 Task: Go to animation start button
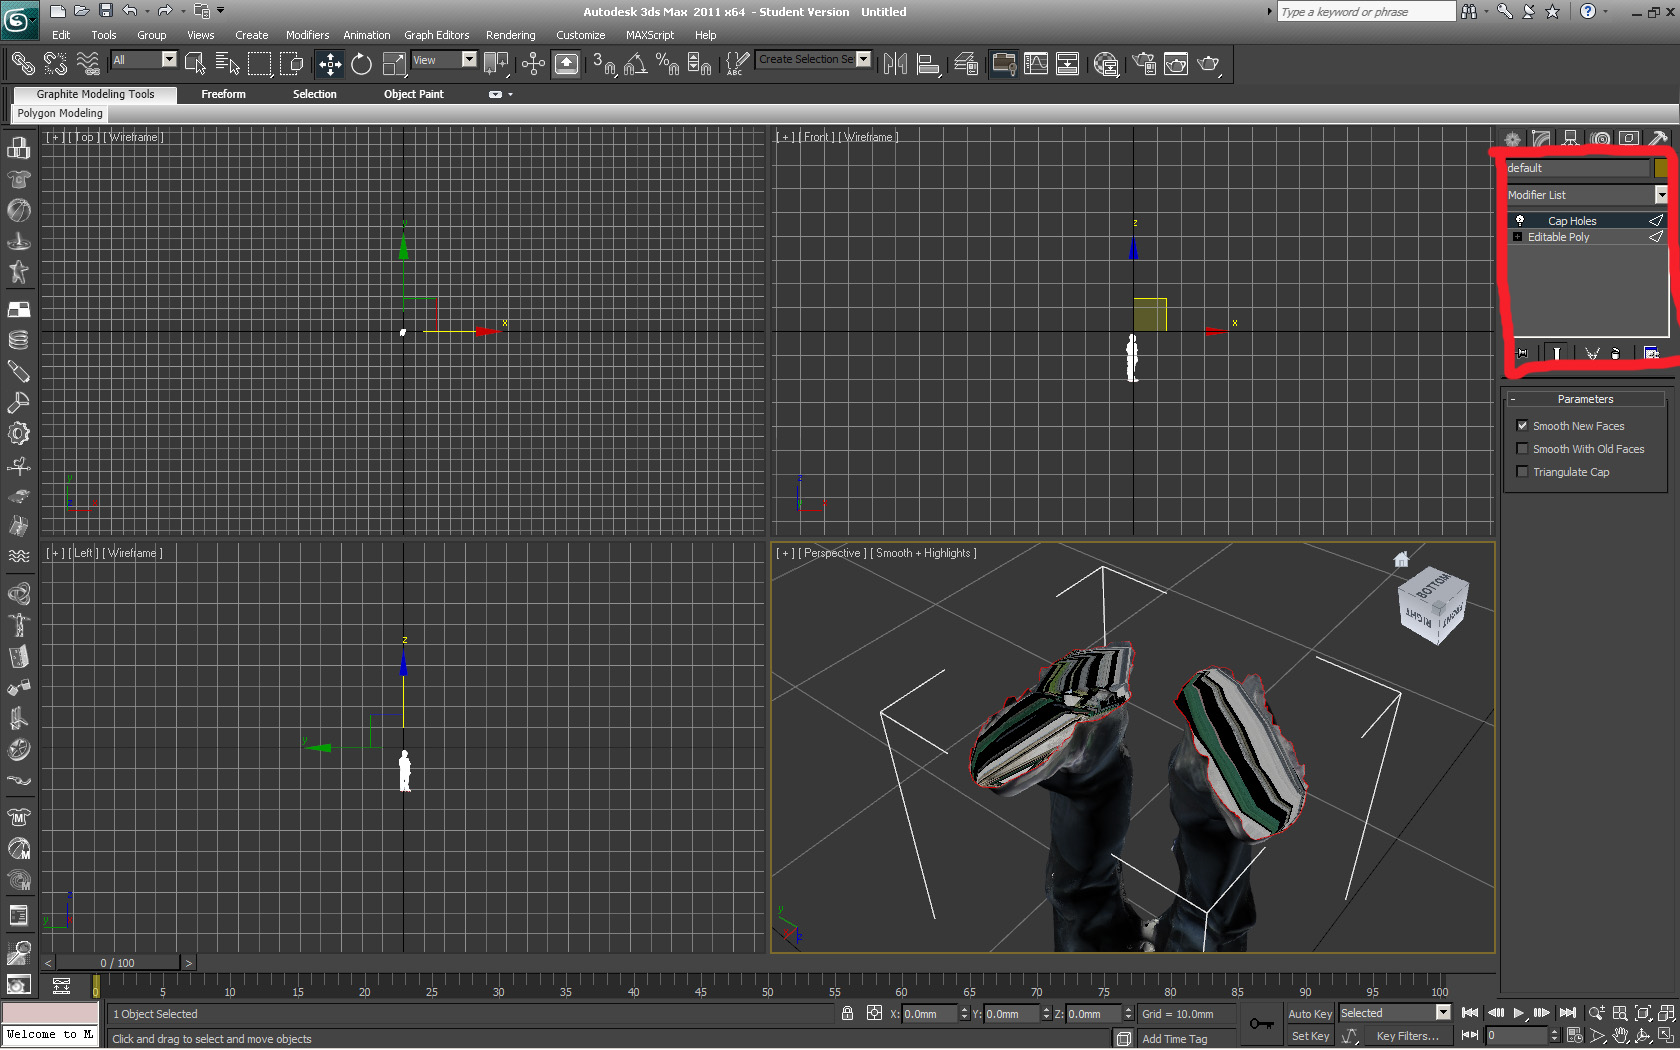[1470, 1013]
